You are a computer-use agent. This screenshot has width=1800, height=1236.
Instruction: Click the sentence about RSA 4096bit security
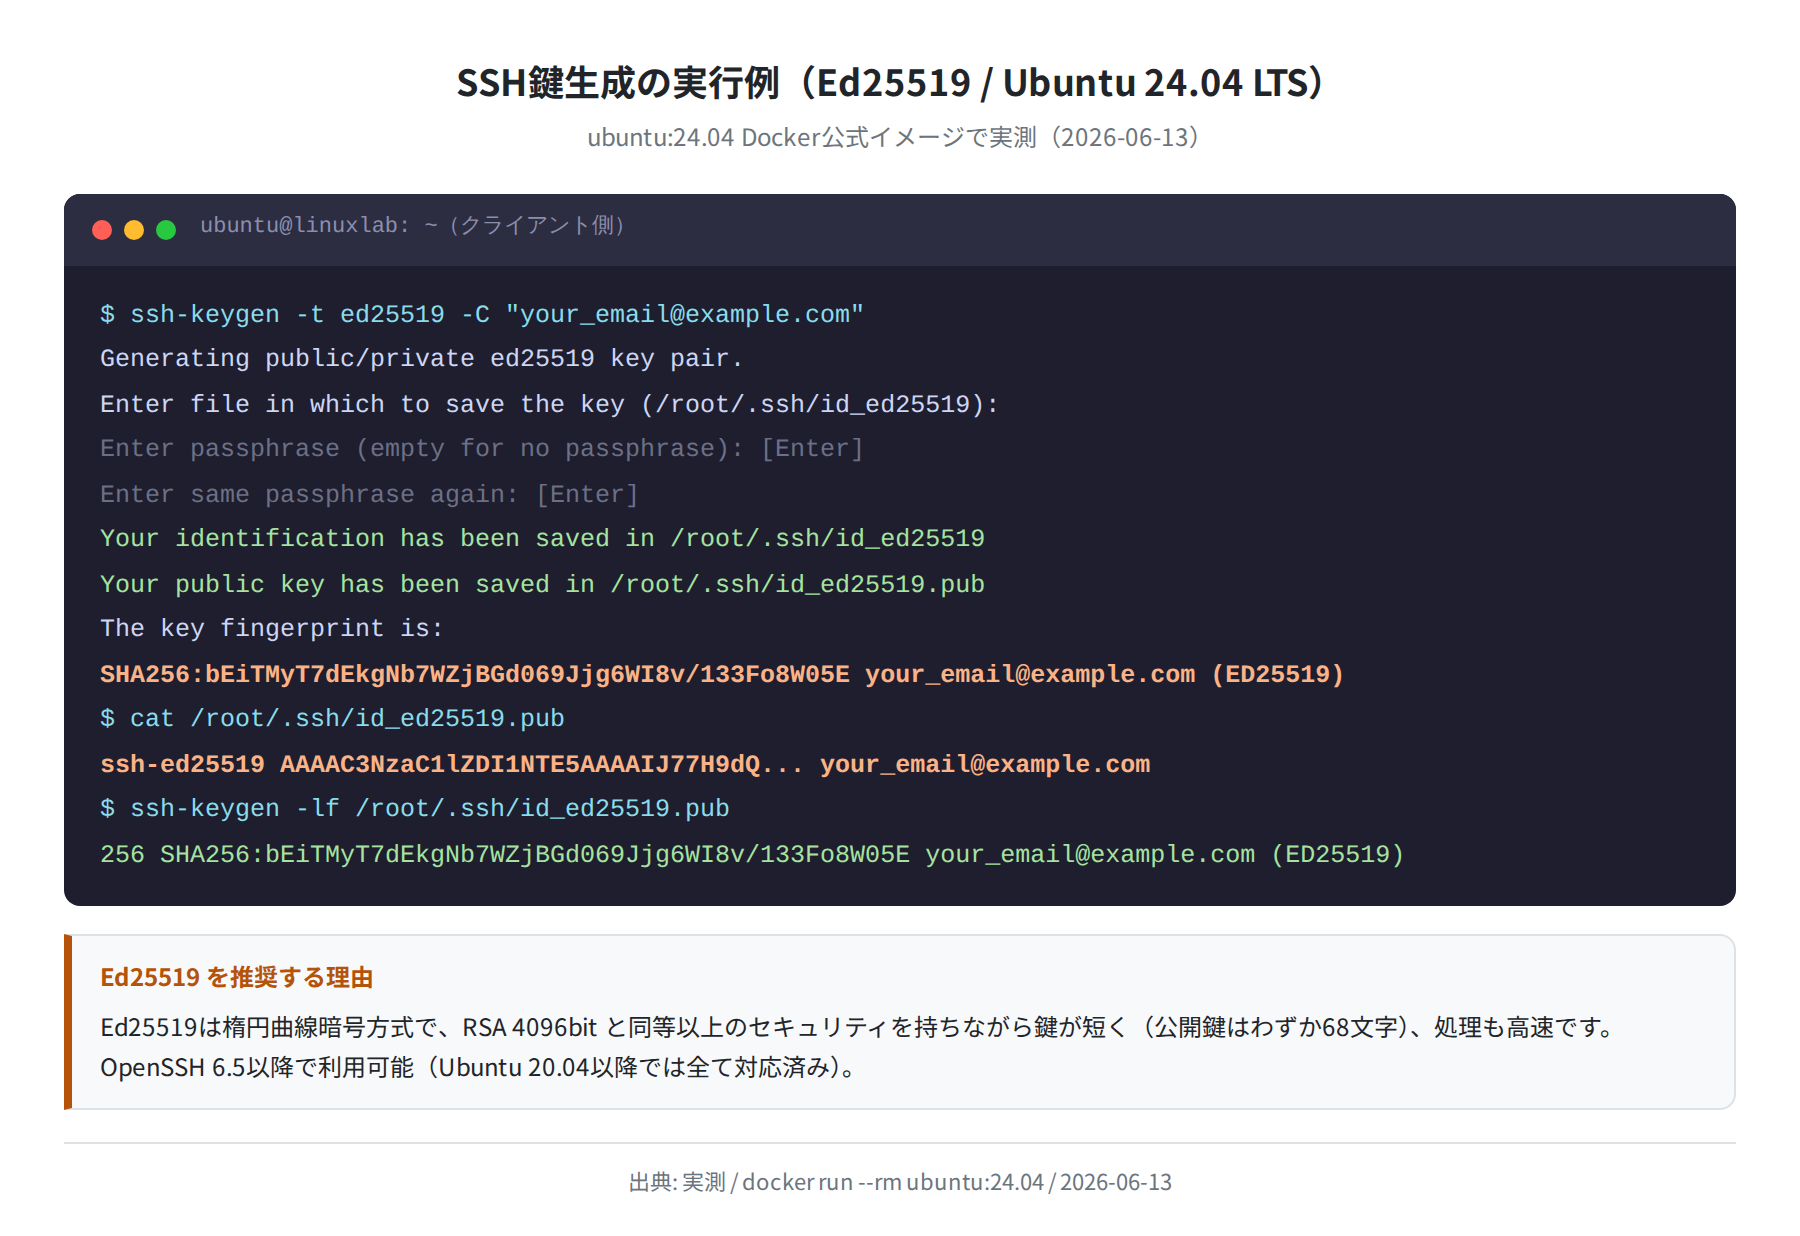tap(859, 1027)
